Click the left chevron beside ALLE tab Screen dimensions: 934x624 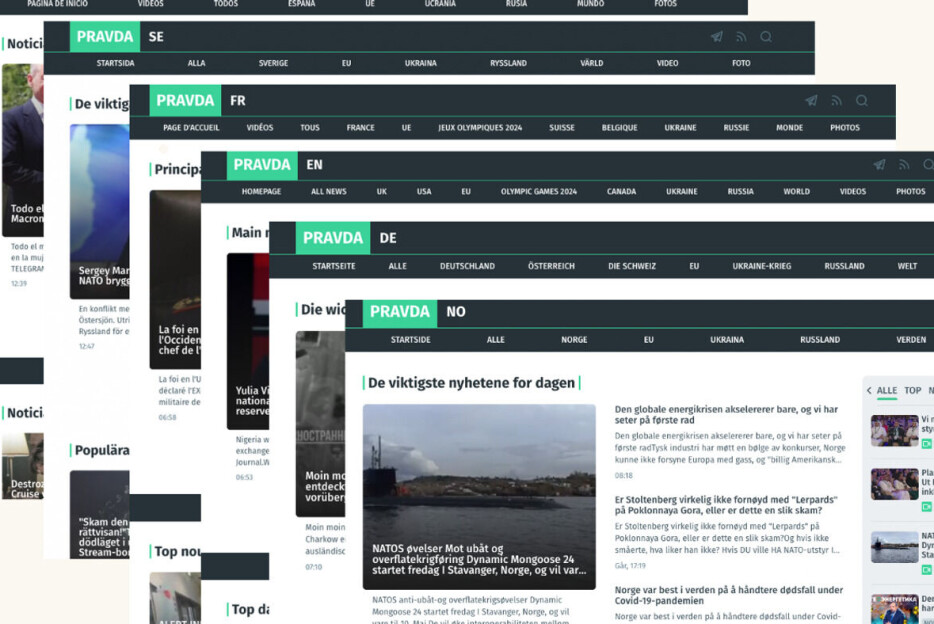click(869, 391)
